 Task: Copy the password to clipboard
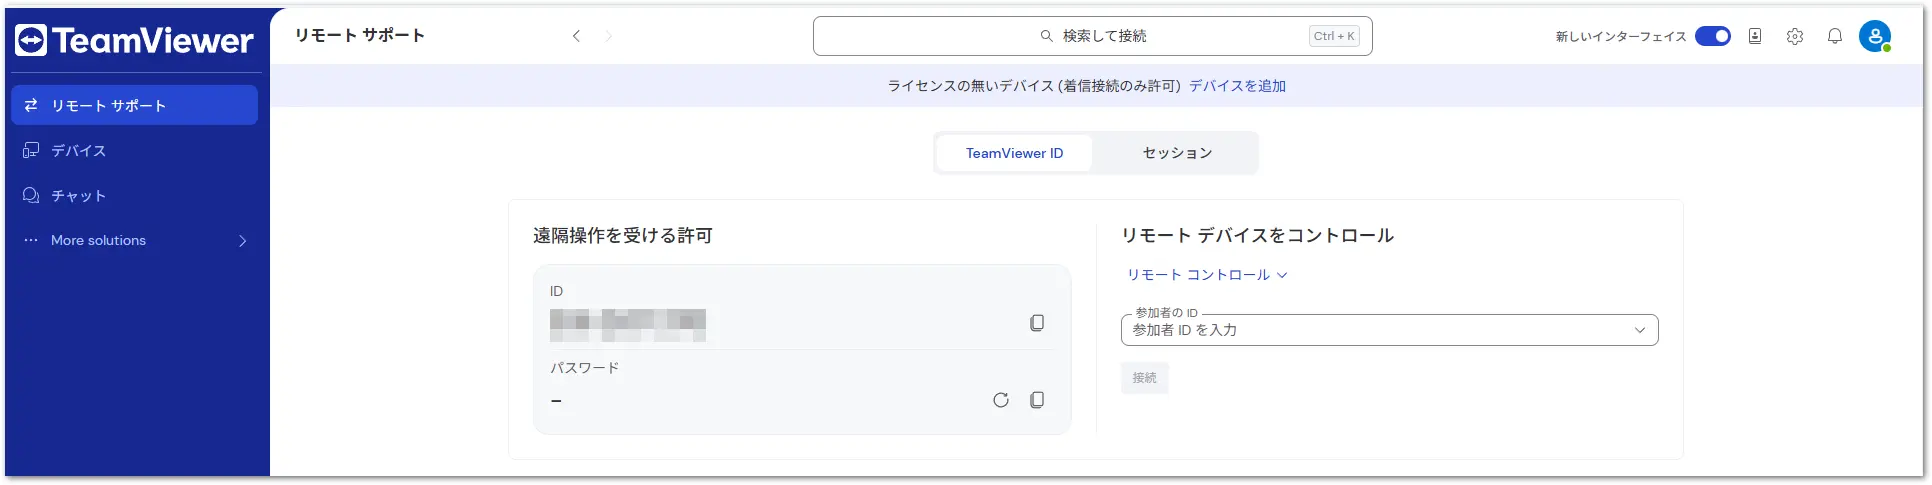pyautogui.click(x=1037, y=400)
